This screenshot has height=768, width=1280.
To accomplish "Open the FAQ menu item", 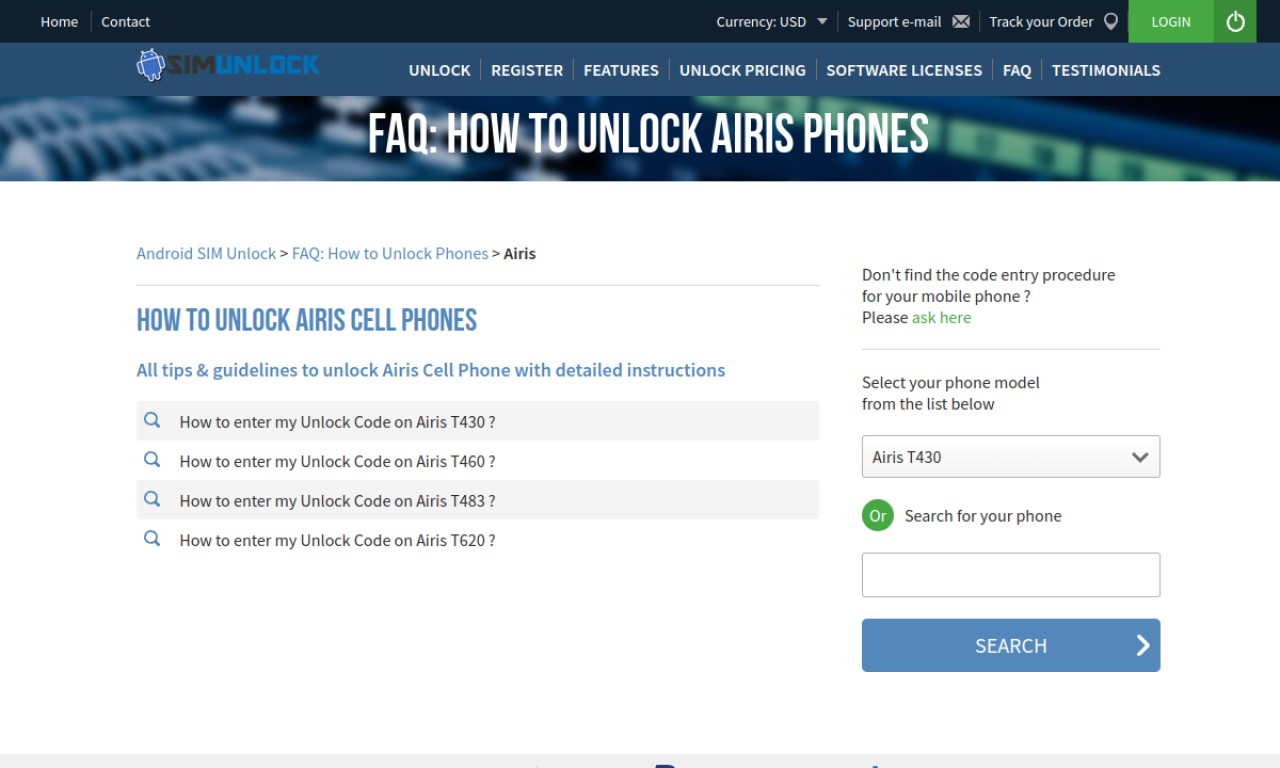I will (x=1017, y=70).
